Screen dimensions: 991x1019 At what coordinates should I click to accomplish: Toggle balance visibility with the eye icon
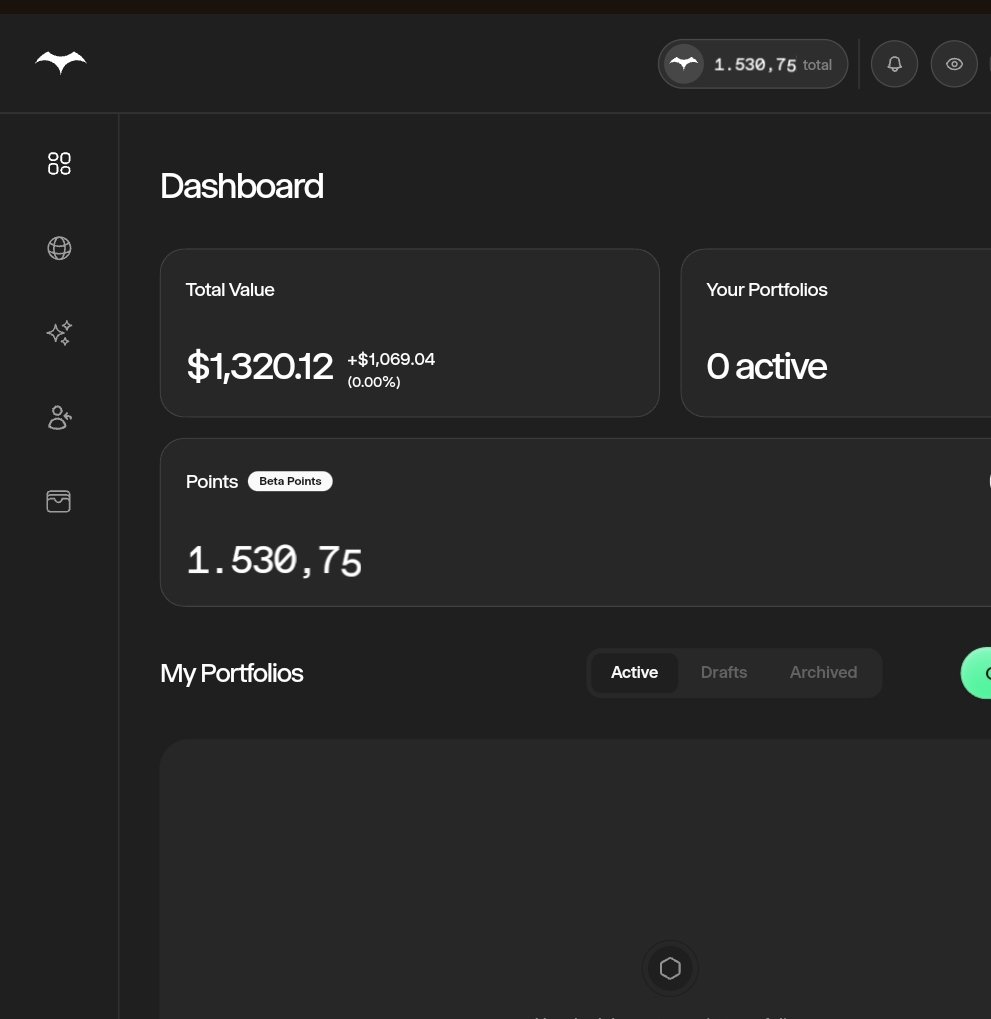point(954,64)
